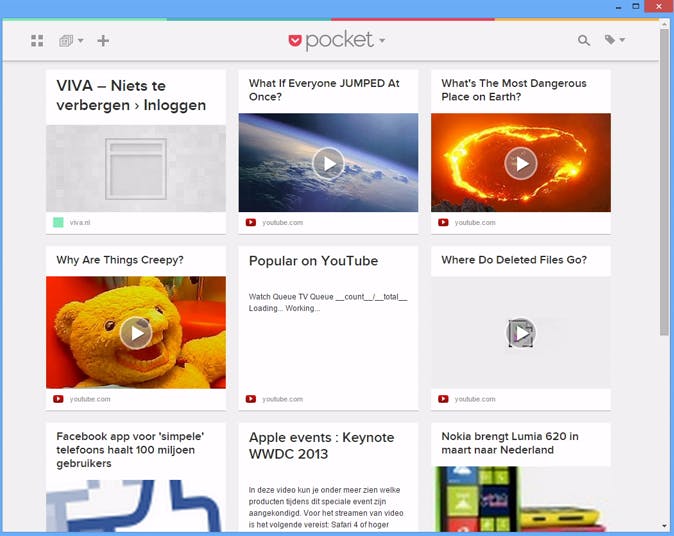Click youtube.com text under 'Why Are Things Creepy' card
Viewport: 674px width, 536px height.
(x=90, y=399)
